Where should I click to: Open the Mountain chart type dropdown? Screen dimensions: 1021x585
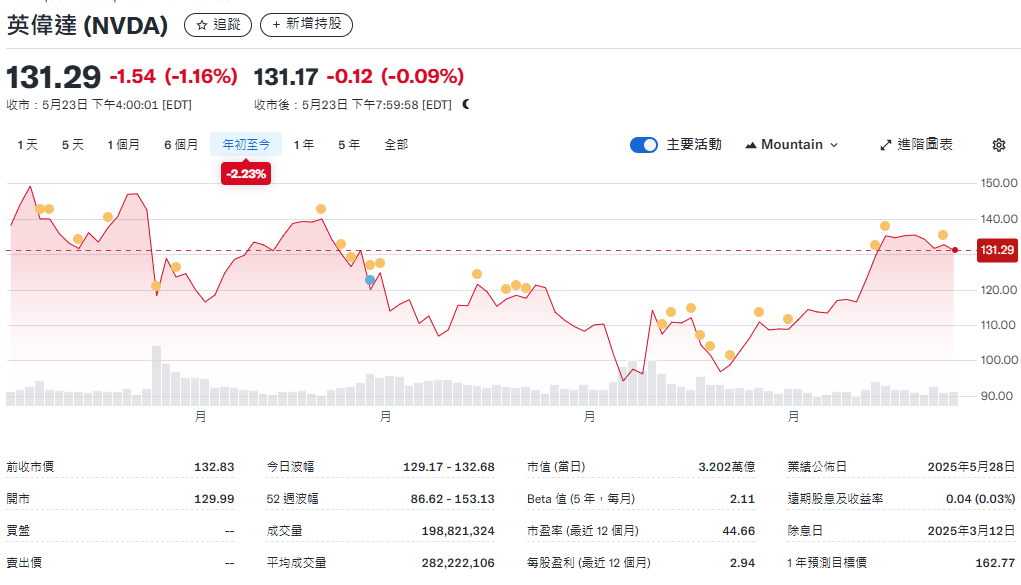[792, 145]
